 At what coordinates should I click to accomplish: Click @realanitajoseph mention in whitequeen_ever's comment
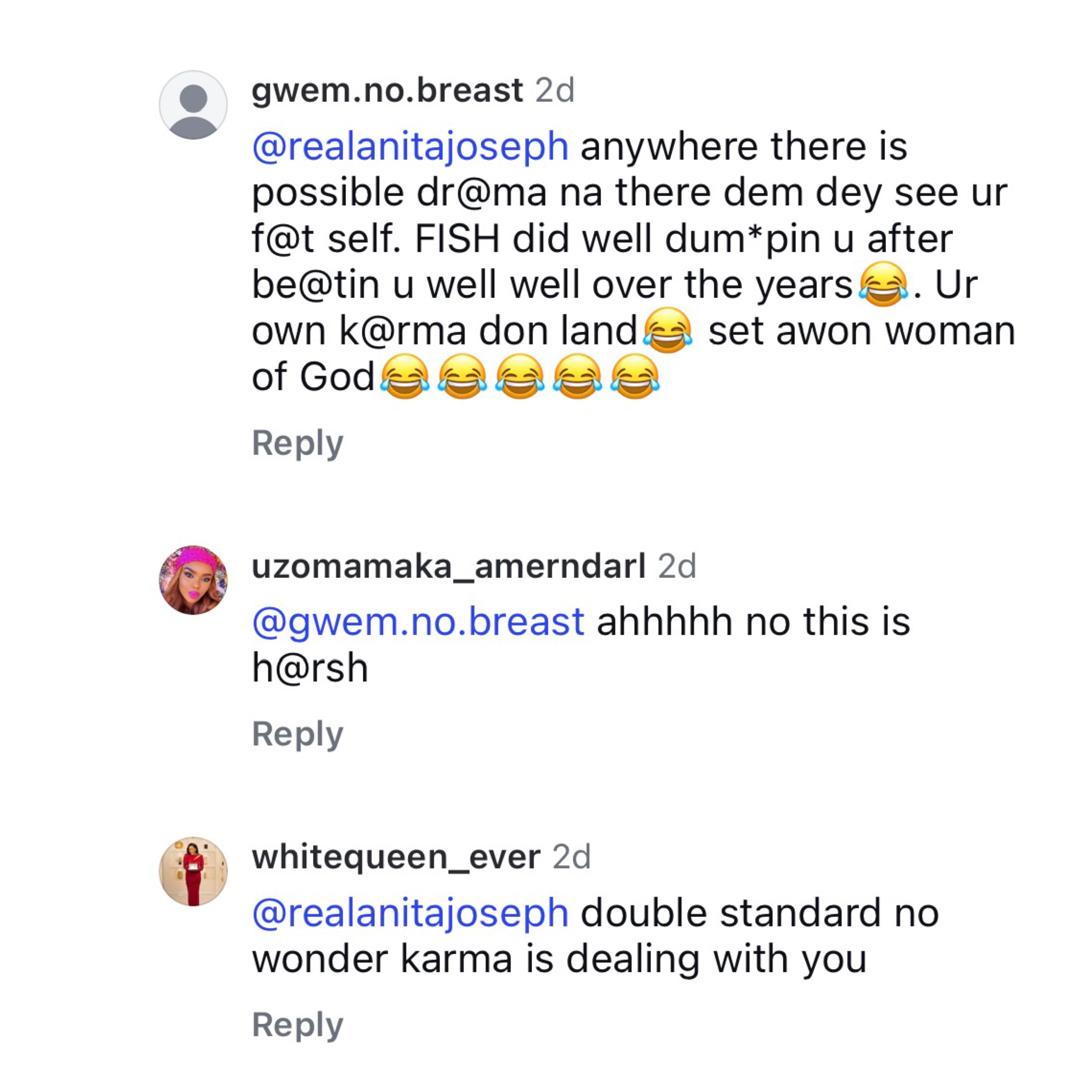410,913
